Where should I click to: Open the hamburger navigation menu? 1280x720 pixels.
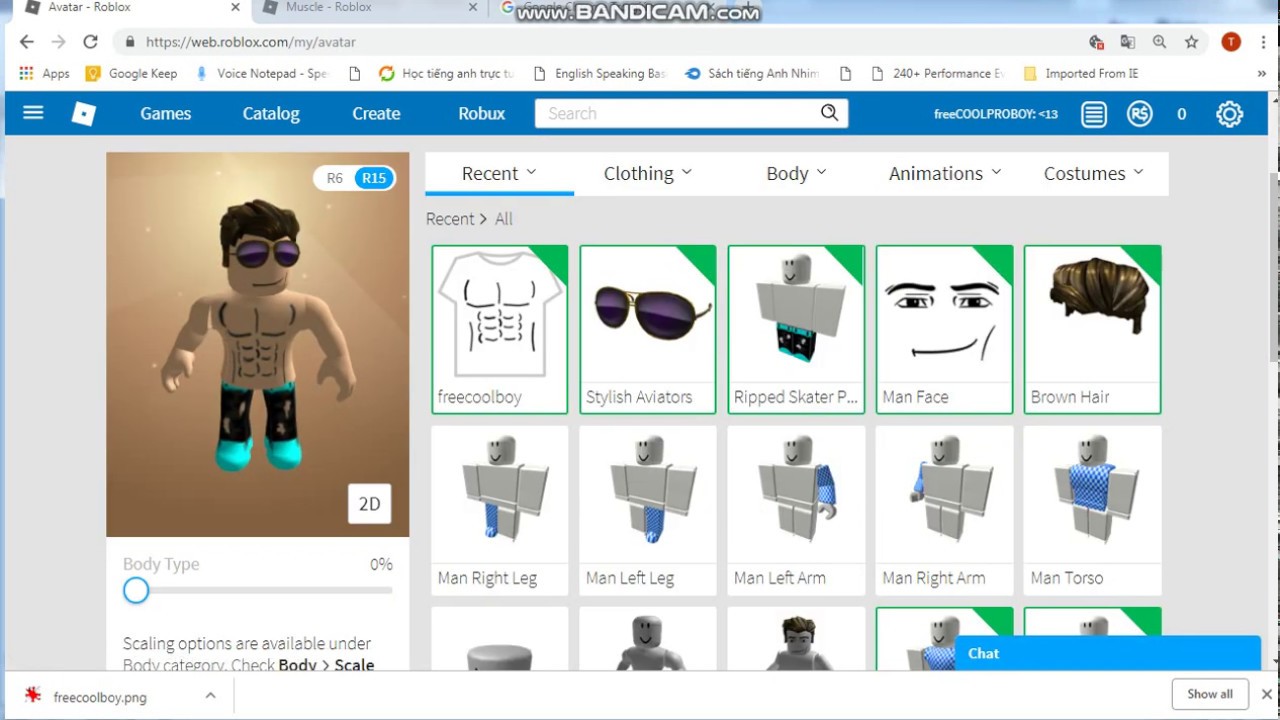point(33,113)
